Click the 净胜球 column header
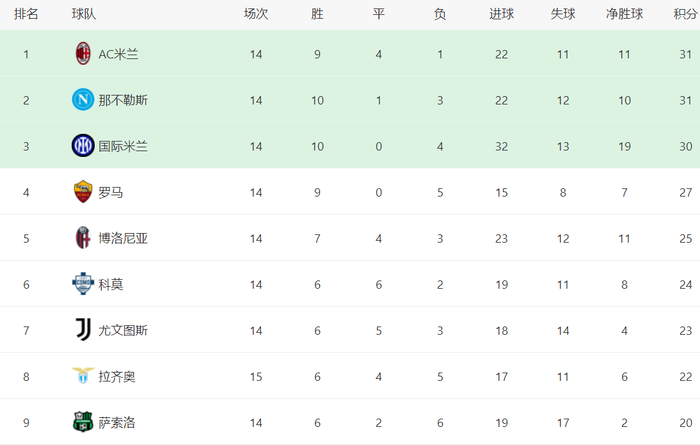 (x=625, y=14)
